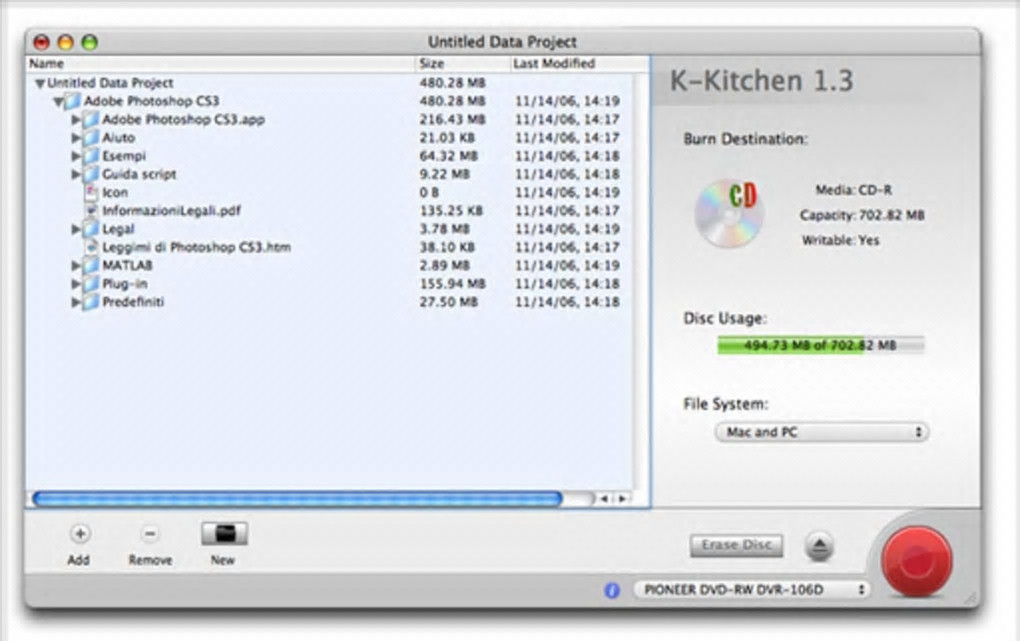The height and width of the screenshot is (641, 1020).
Task: Expand the Adobe Photoshop CS3.app item
Action: point(75,120)
